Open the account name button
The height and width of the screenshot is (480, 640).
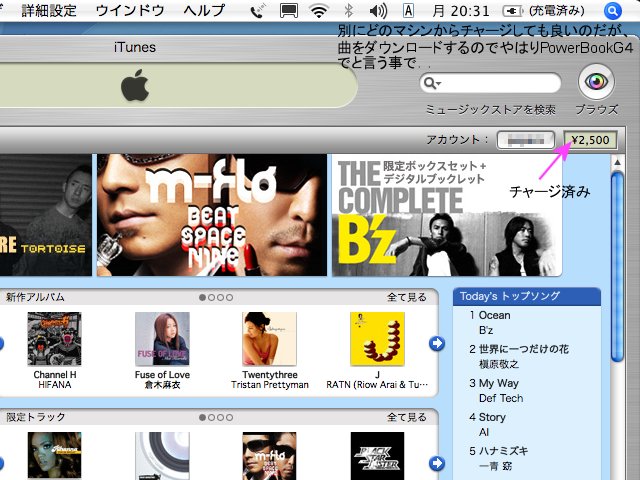click(x=526, y=140)
